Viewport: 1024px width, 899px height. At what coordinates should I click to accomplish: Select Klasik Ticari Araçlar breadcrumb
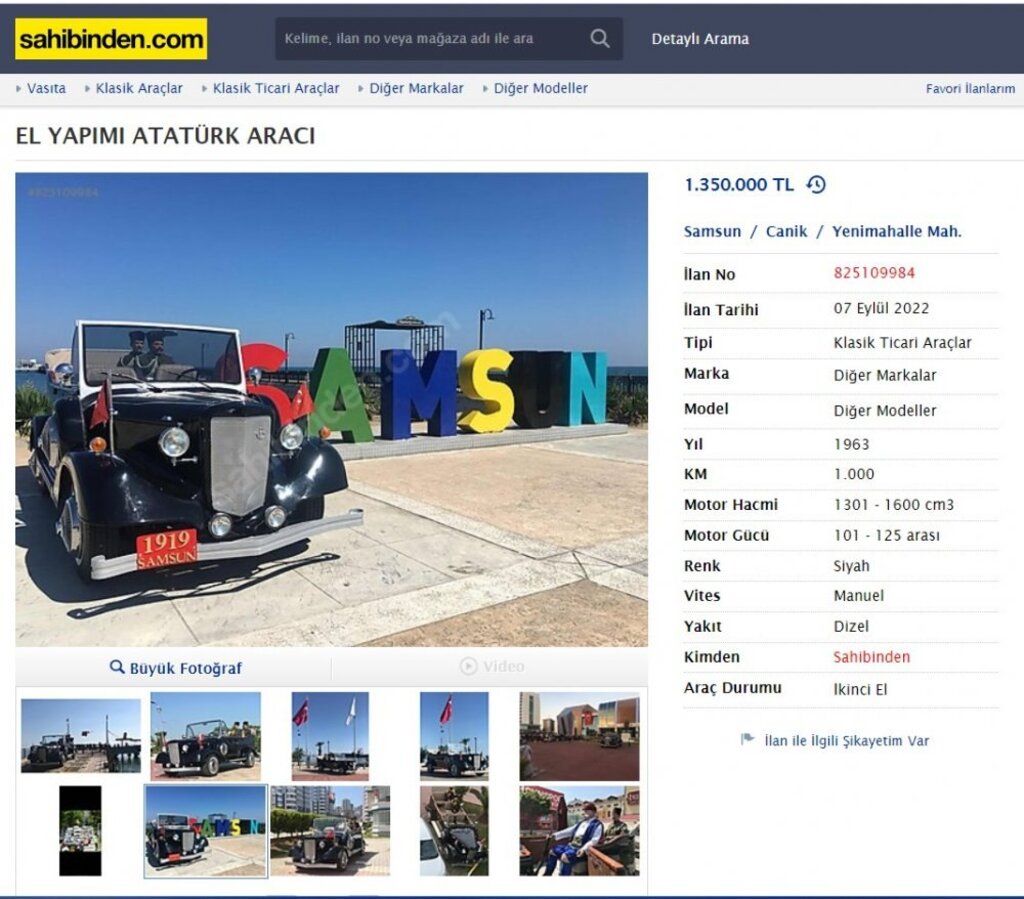coord(276,88)
